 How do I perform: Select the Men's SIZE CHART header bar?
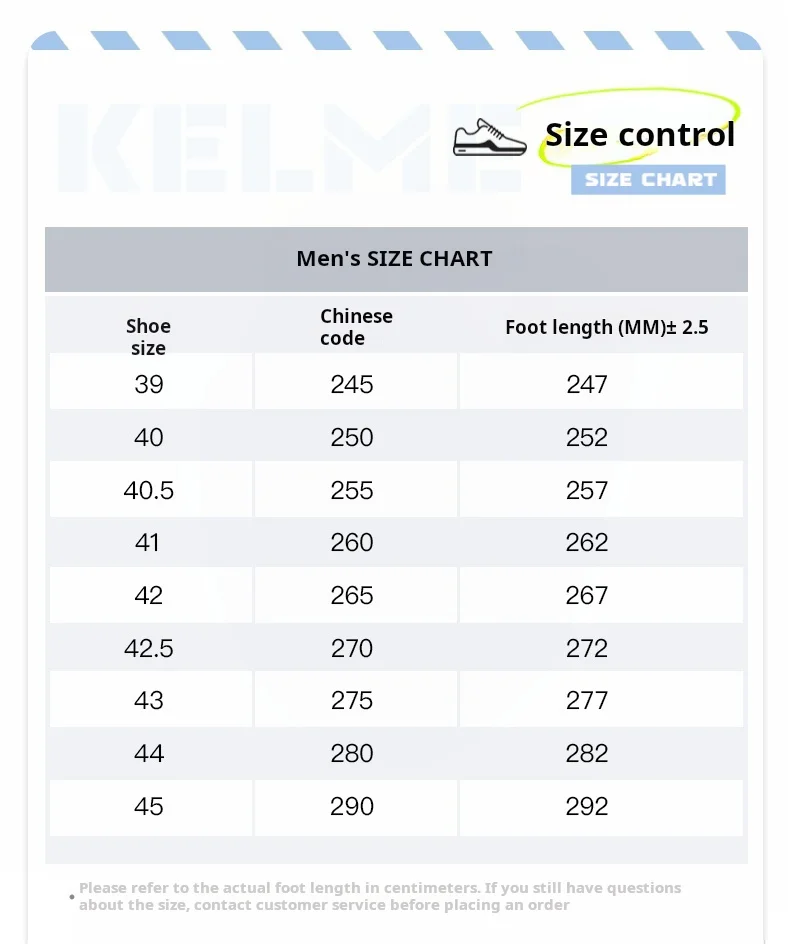tap(395, 259)
